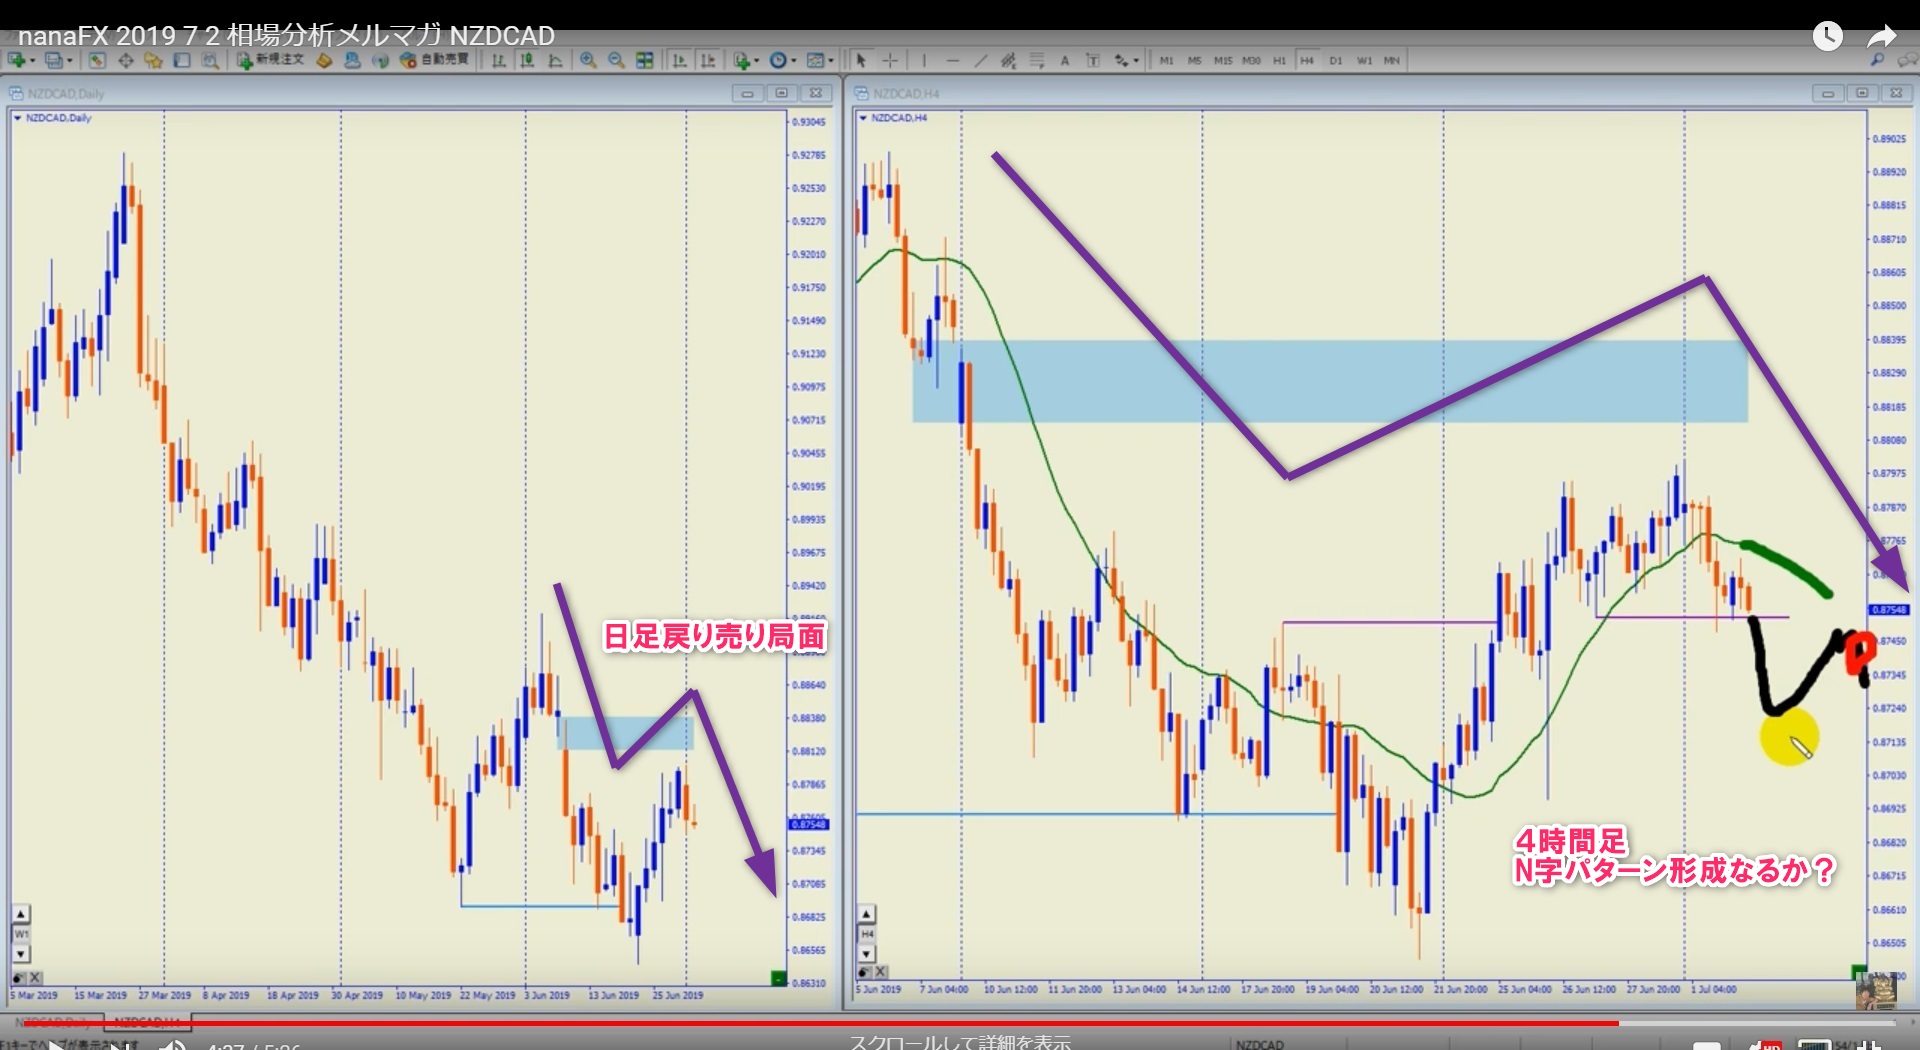Open the MetaEditor yellow book icon
The width and height of the screenshot is (1920, 1050).
click(324, 61)
